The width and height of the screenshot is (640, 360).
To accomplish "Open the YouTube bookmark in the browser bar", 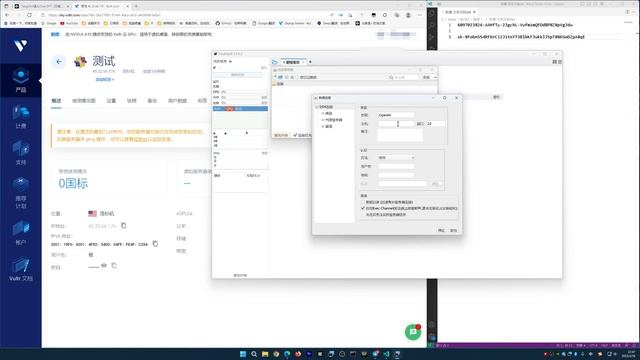I will [69, 23].
